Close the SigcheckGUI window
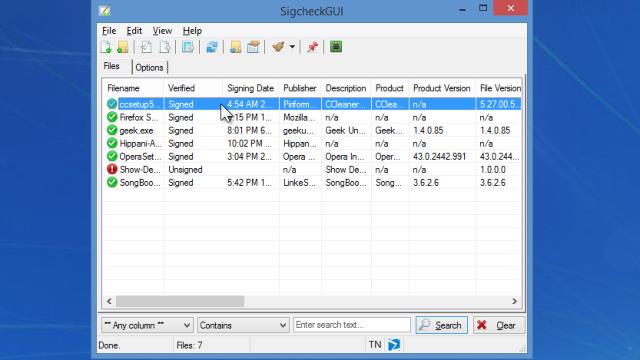The height and width of the screenshot is (360, 640). 510,8
